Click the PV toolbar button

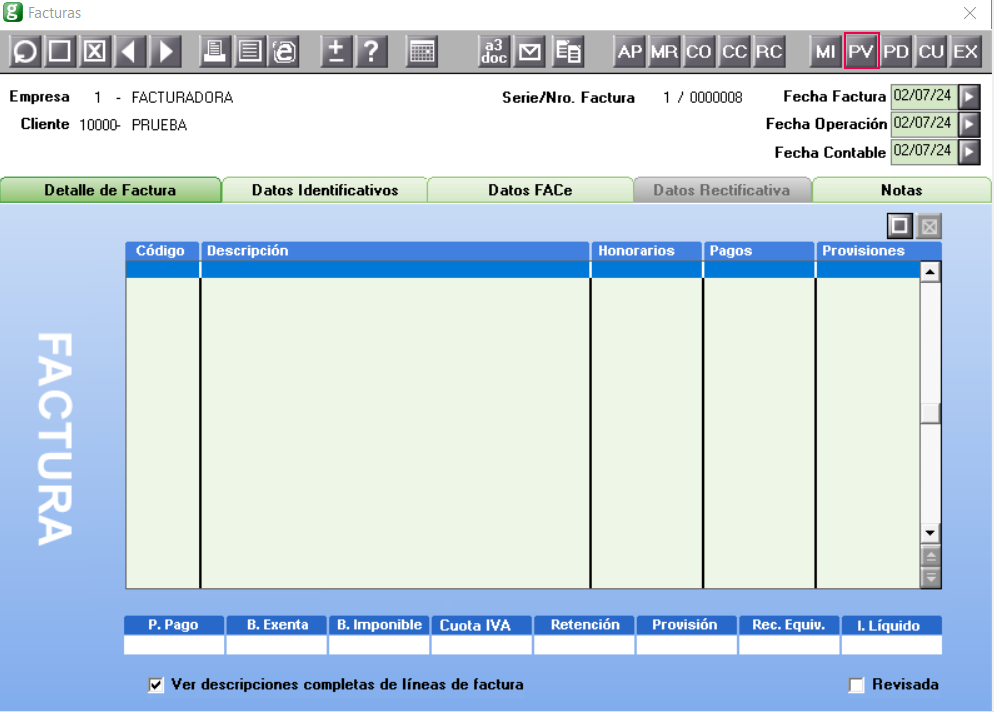coord(861,51)
